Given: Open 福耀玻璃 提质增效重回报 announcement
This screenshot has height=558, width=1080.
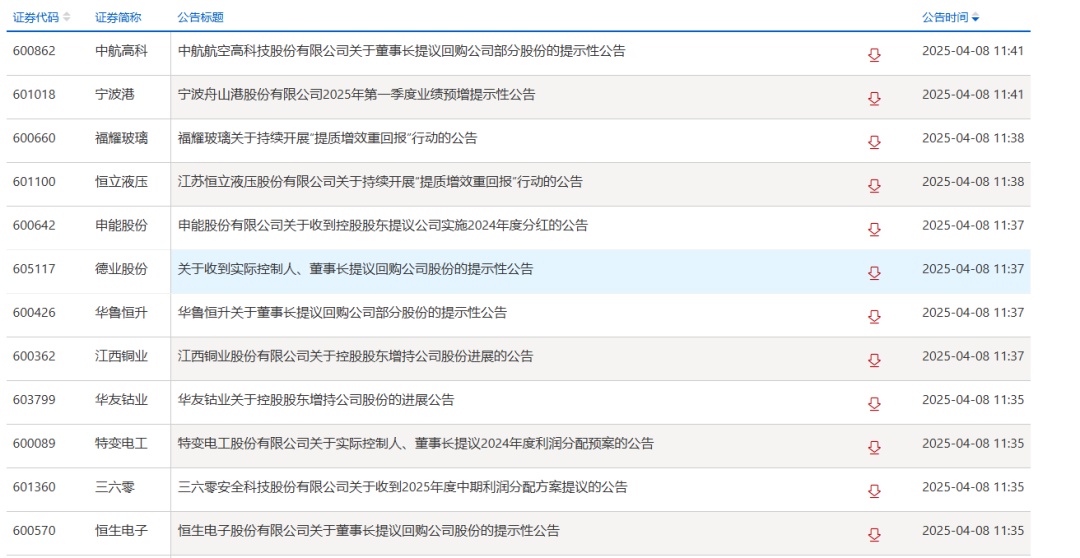Looking at the screenshot, I should click(x=327, y=138).
